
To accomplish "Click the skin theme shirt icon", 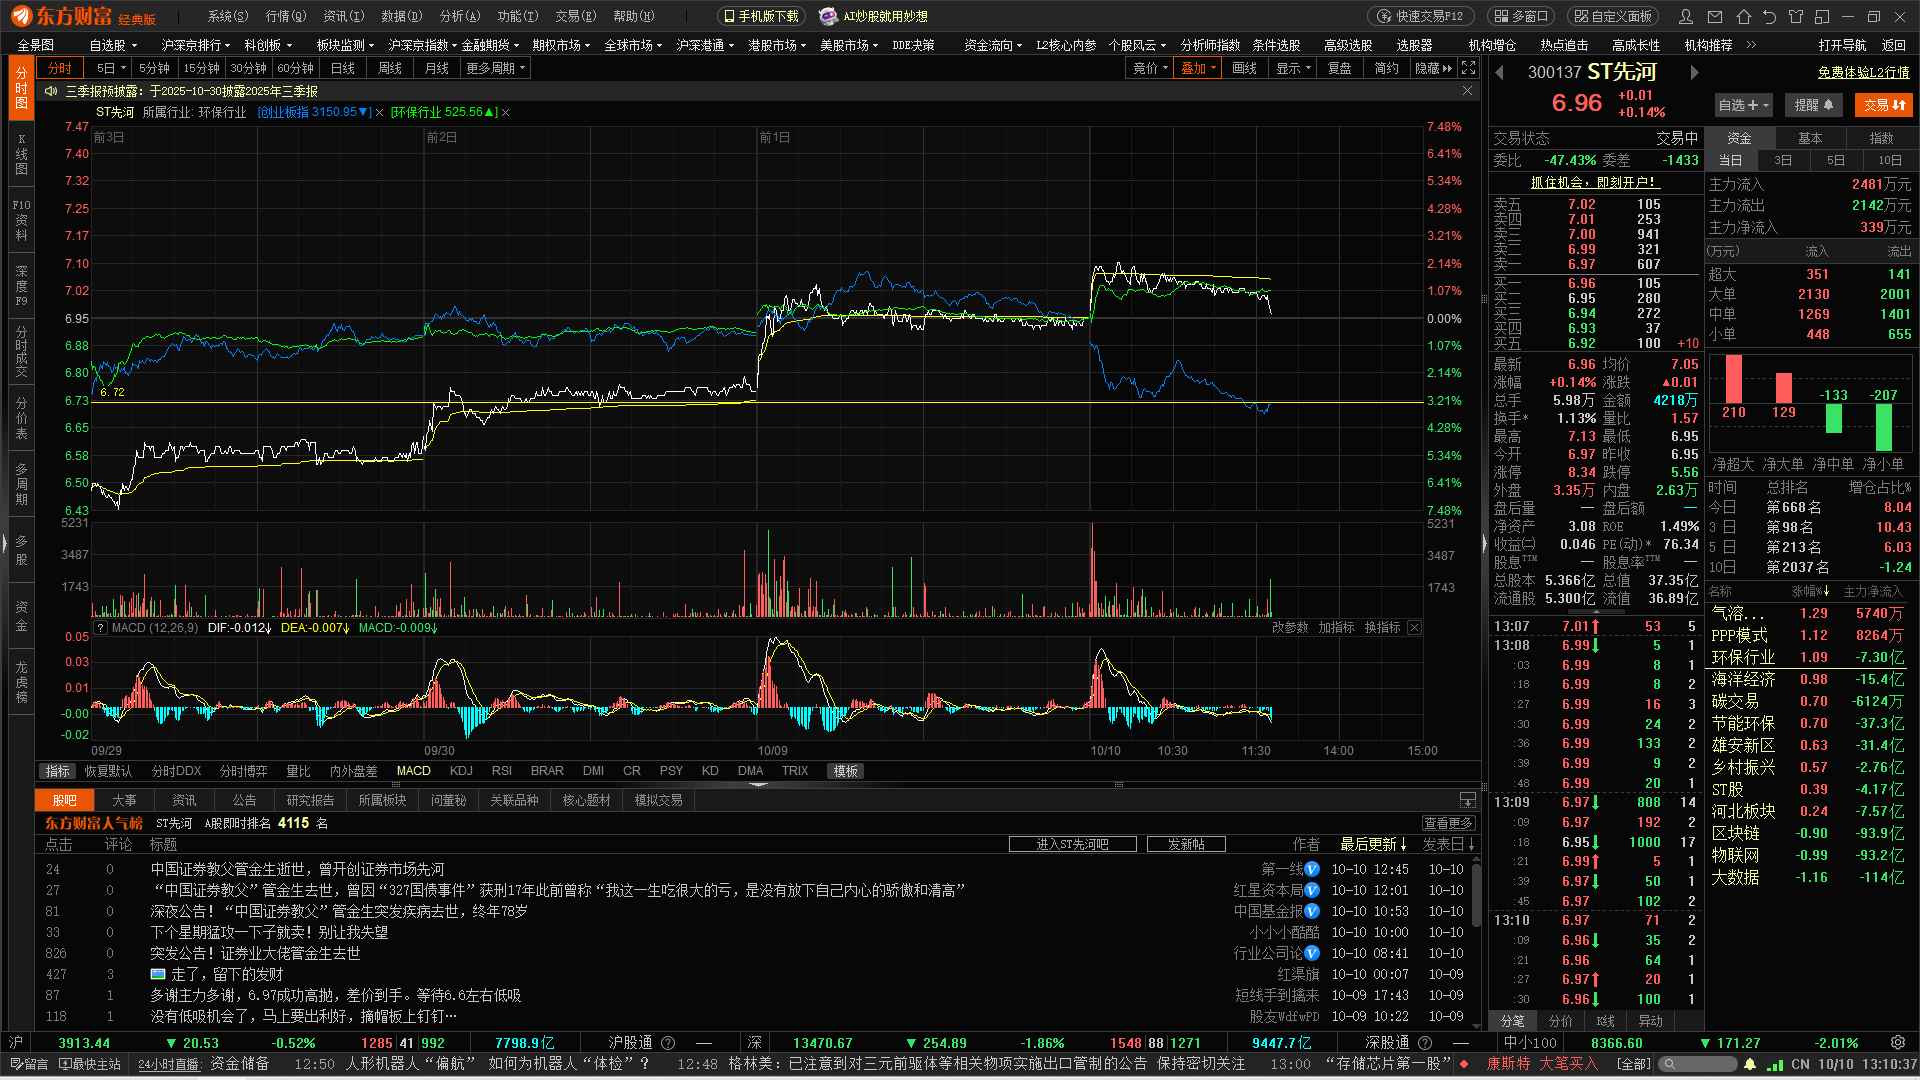I will 1796,16.
